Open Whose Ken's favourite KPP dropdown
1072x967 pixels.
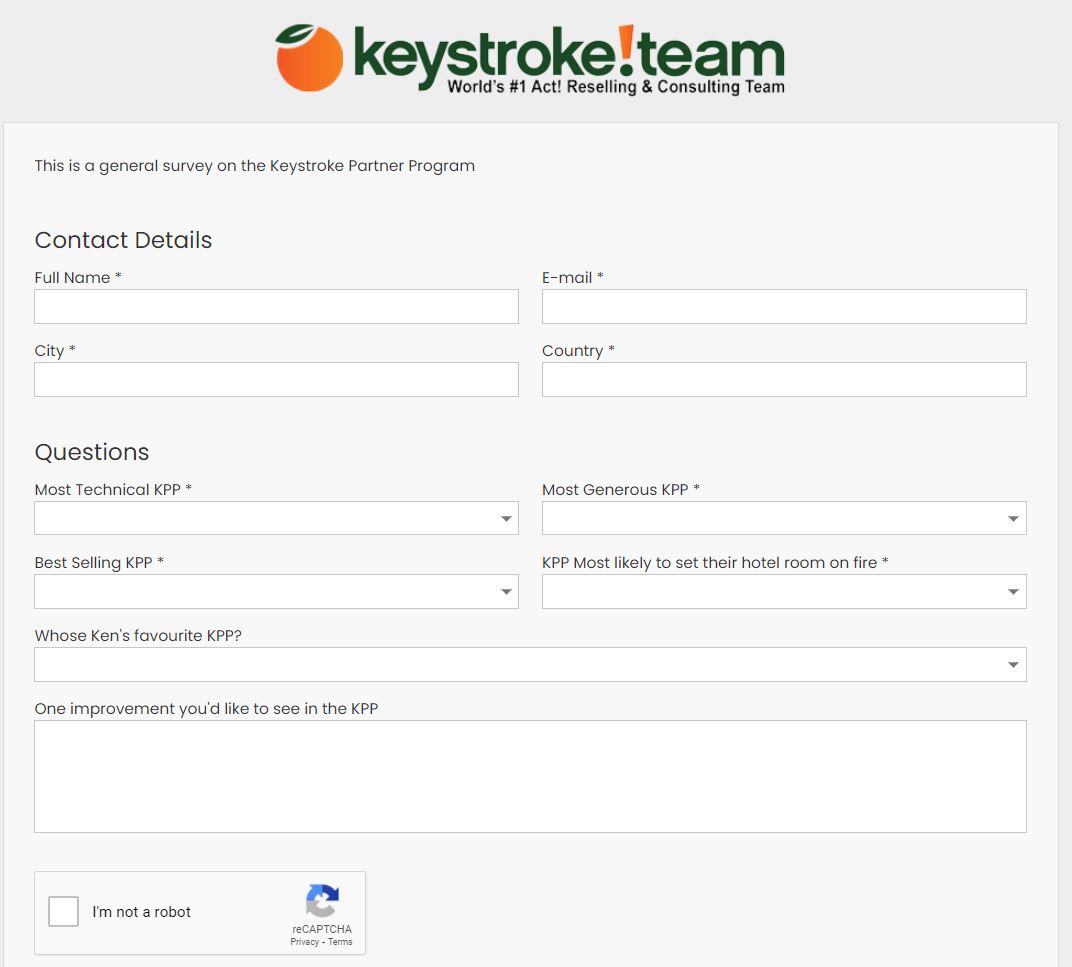530,664
